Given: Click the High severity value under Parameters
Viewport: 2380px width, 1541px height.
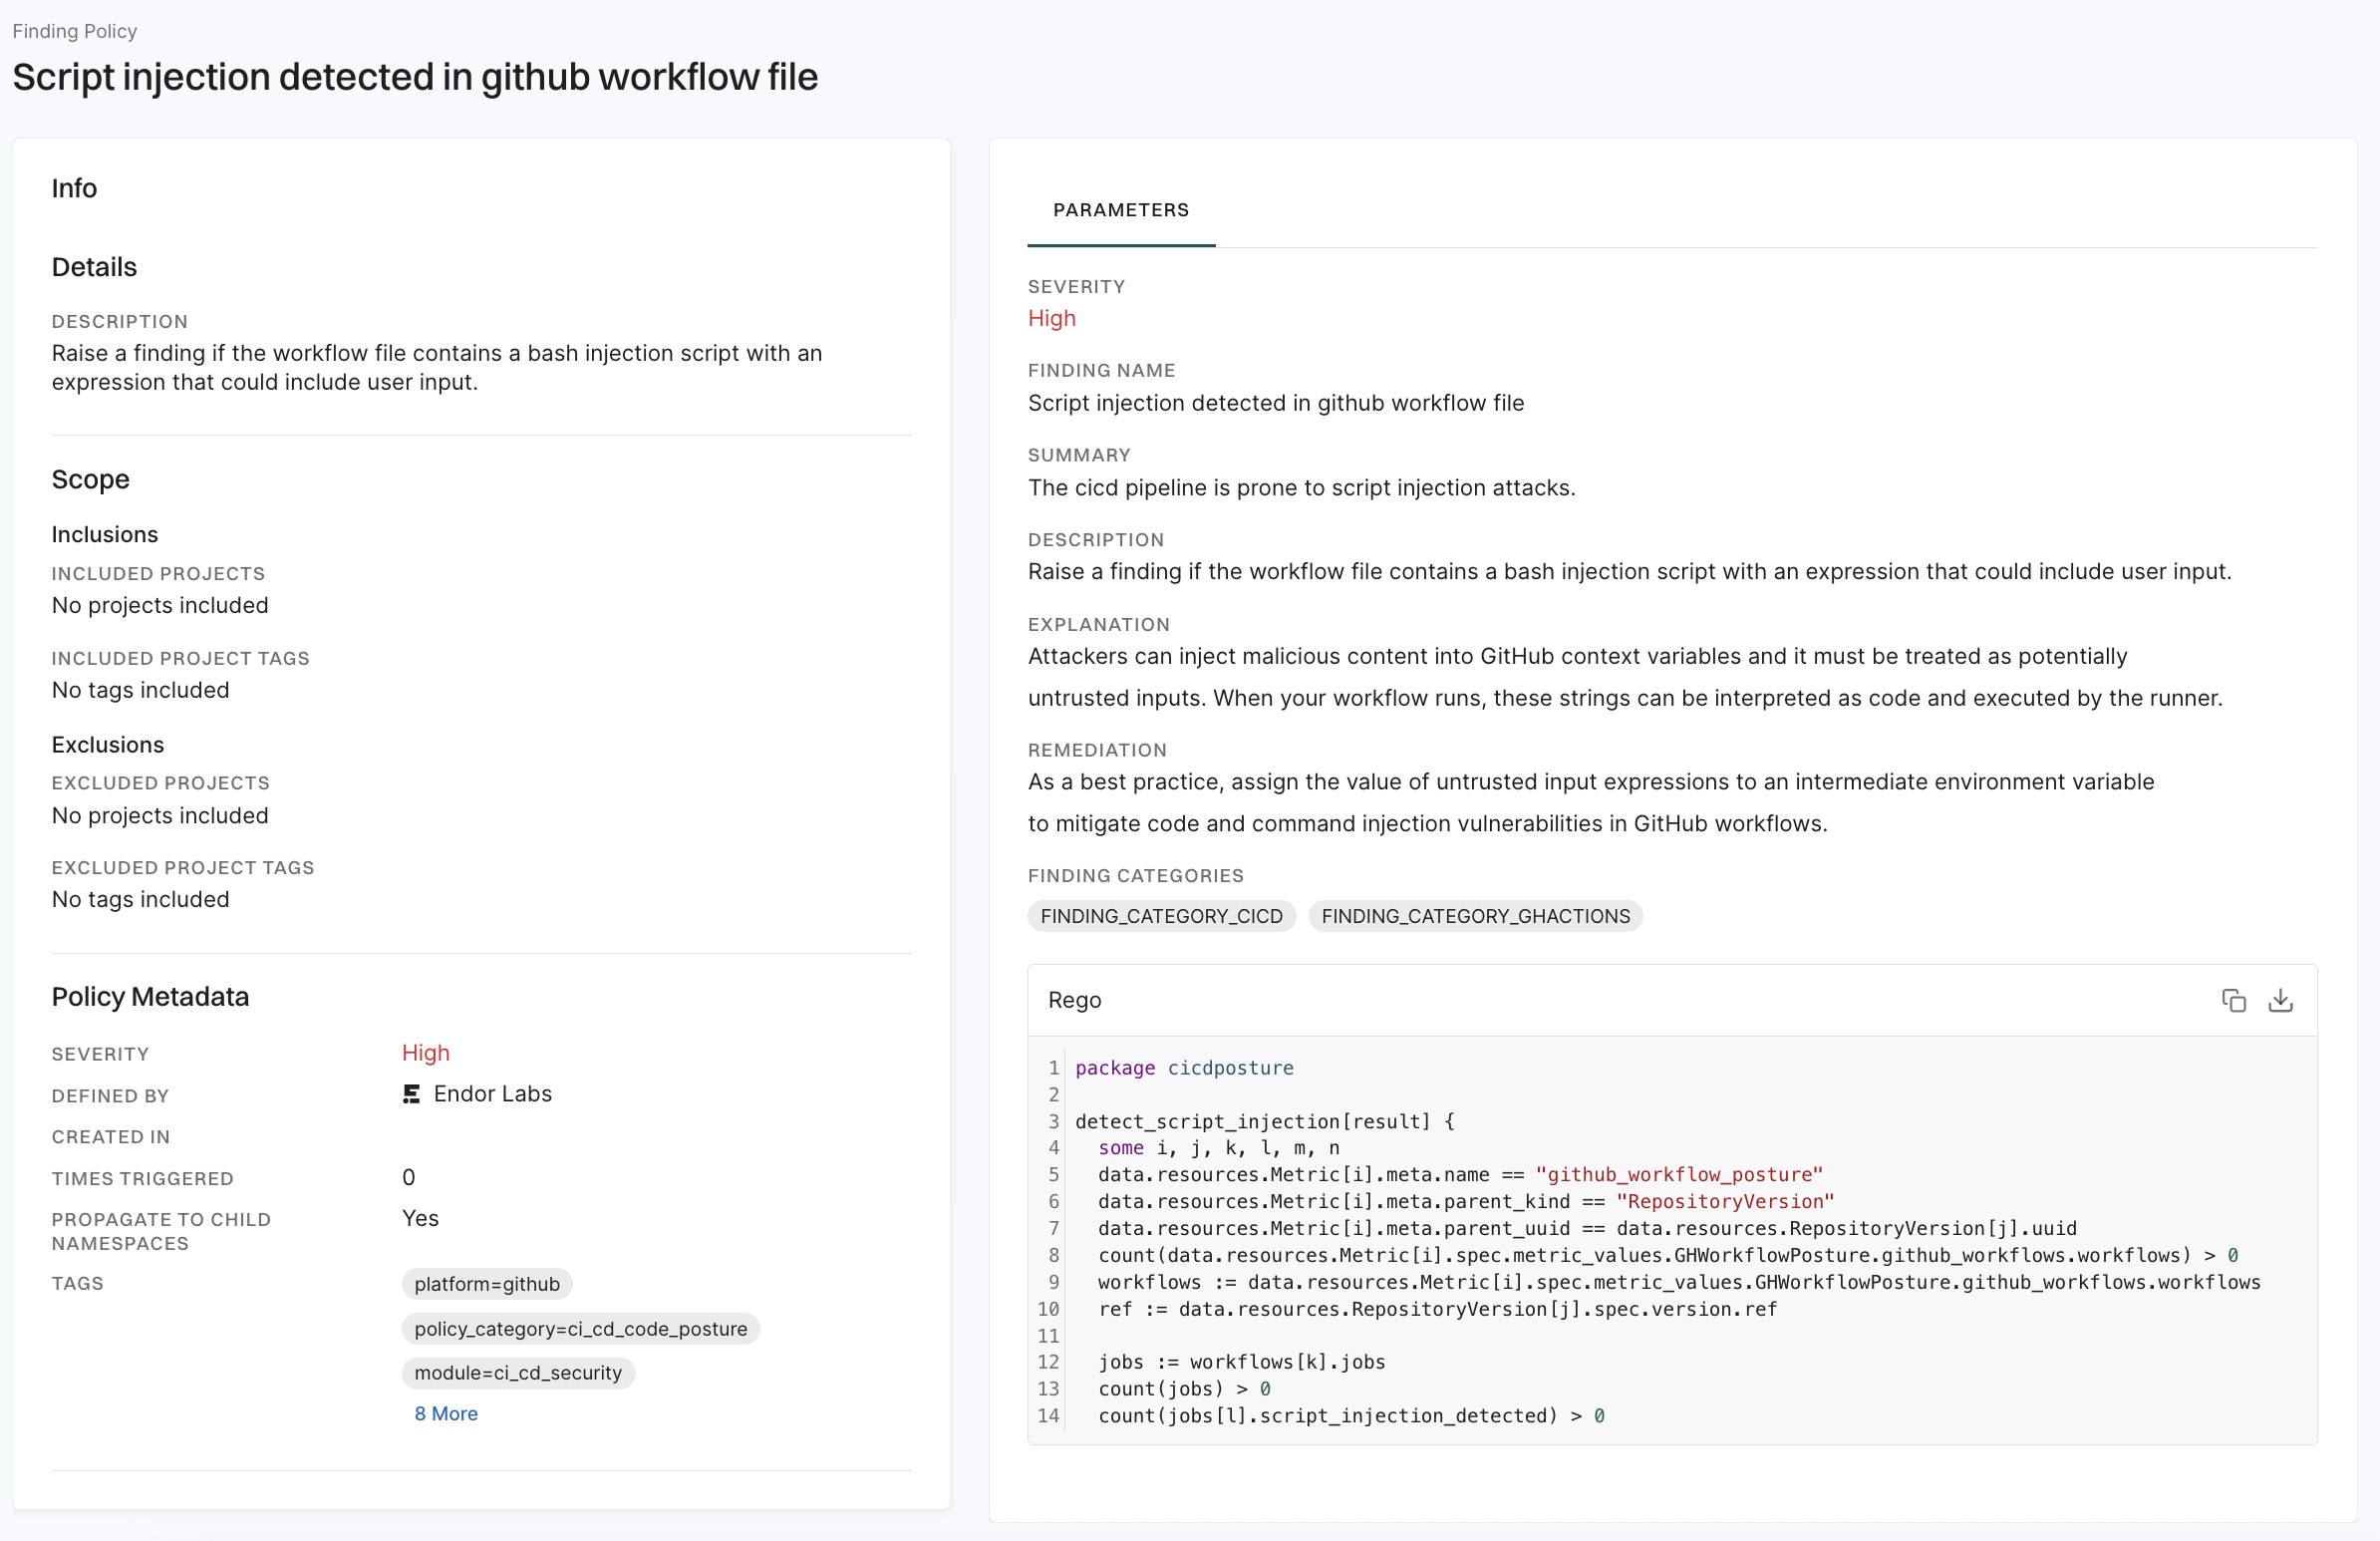Looking at the screenshot, I should click(x=1052, y=318).
